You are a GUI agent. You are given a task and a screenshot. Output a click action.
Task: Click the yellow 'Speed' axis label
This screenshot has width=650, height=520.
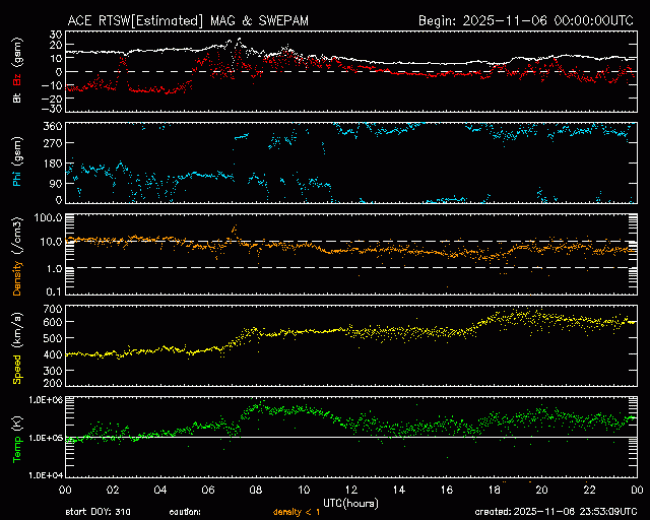point(17,369)
